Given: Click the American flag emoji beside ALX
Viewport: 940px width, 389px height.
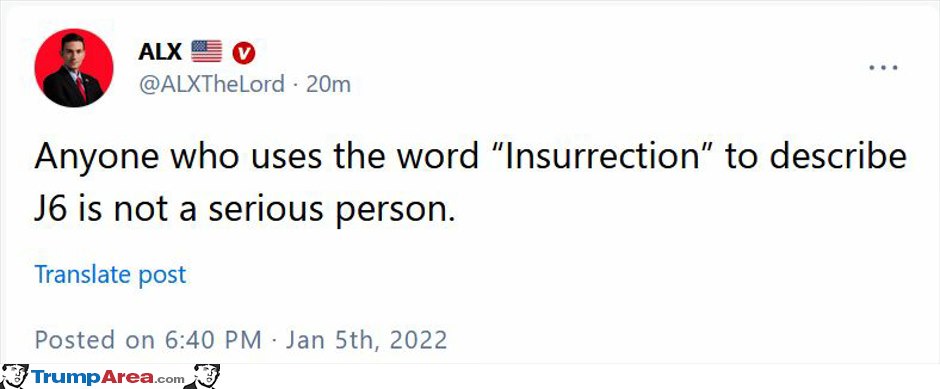Looking at the screenshot, I should tap(207, 52).
